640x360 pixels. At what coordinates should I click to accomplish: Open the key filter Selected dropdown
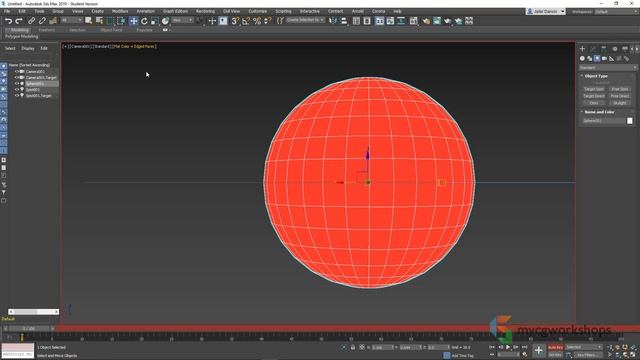point(584,347)
